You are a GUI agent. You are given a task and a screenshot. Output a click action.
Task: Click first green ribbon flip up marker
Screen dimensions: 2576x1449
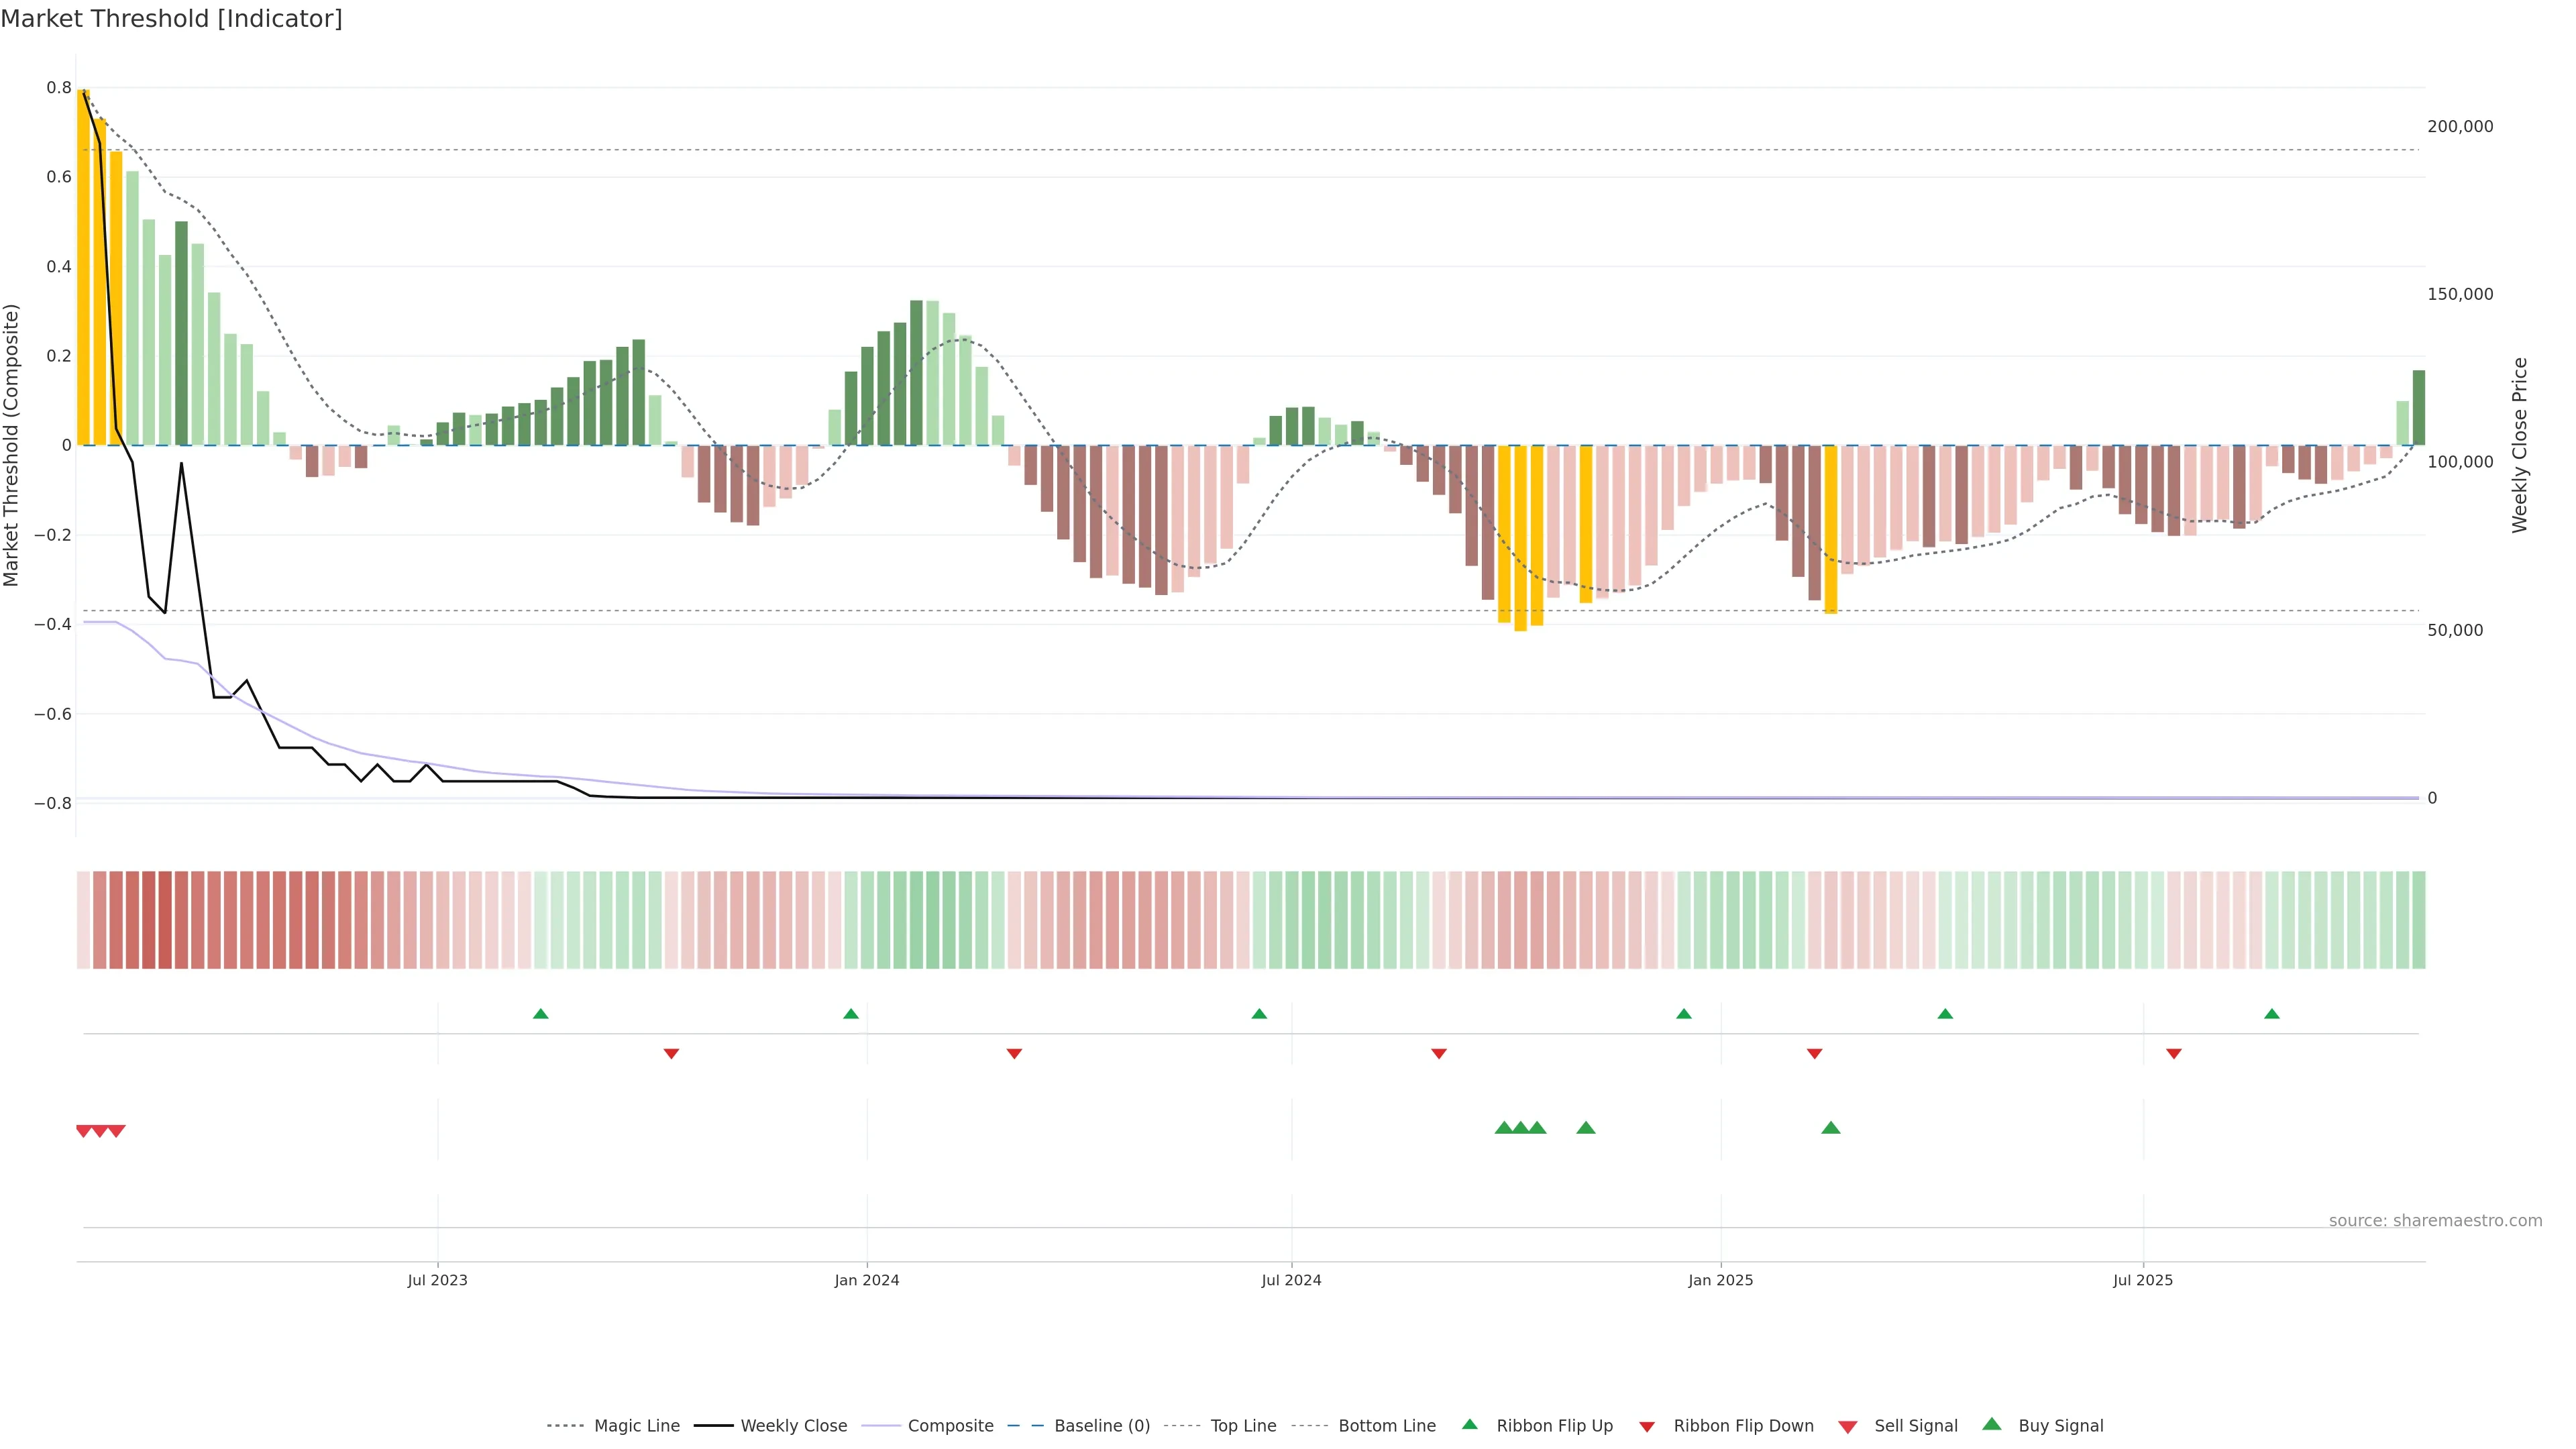(x=541, y=1014)
